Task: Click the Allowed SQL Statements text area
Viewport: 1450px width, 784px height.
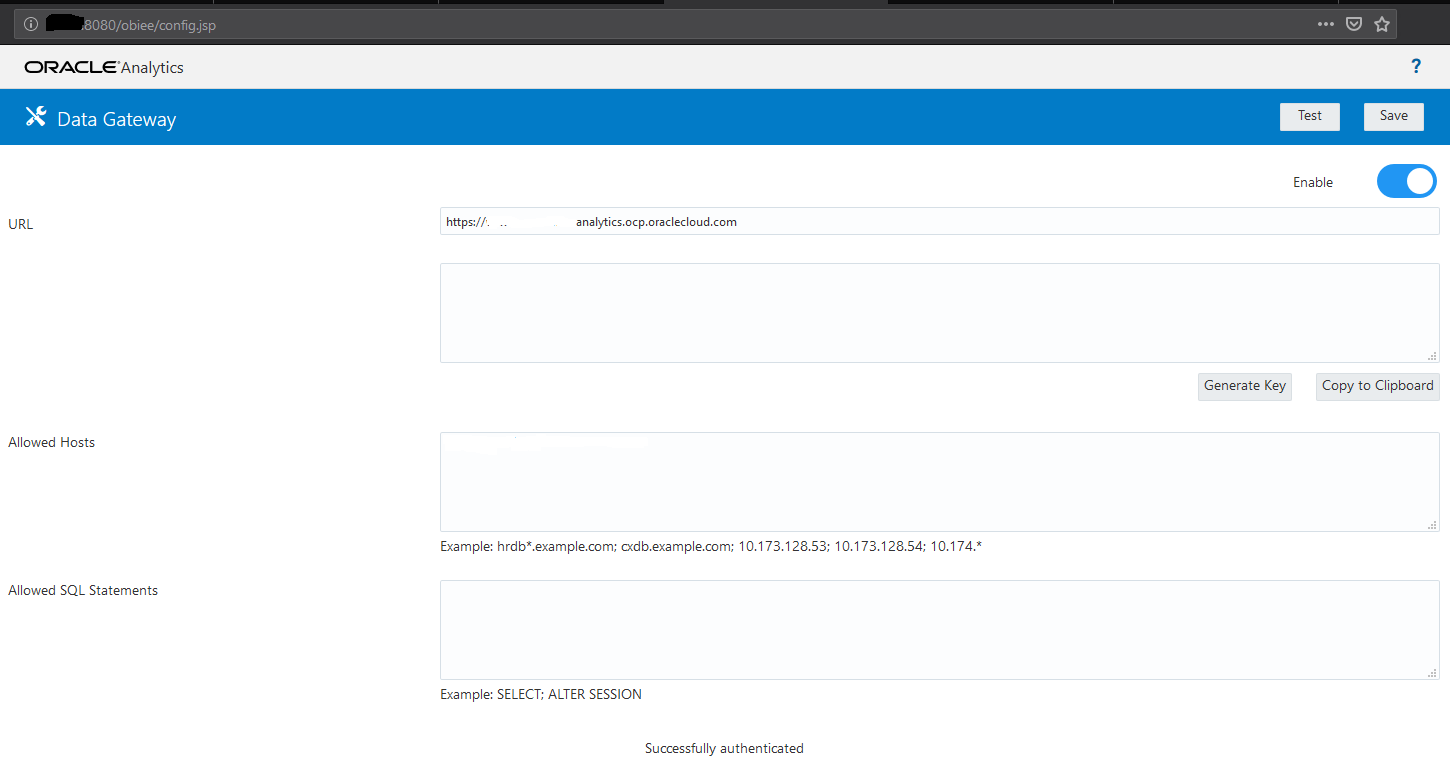Action: point(940,630)
